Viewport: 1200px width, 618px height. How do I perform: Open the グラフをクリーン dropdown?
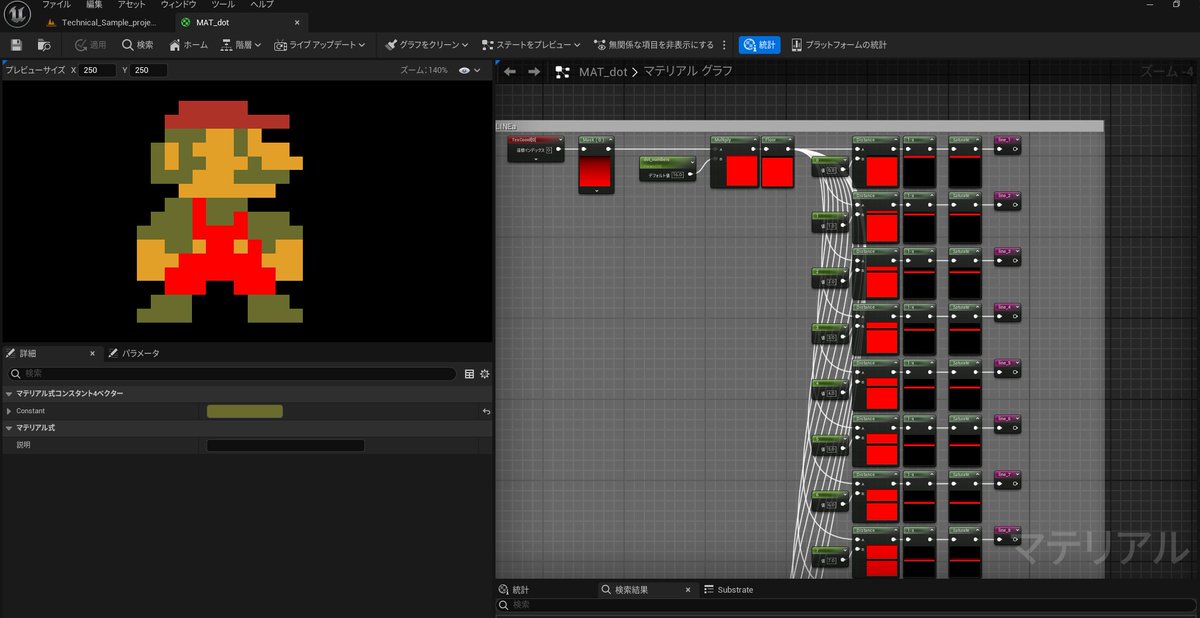tap(427, 45)
